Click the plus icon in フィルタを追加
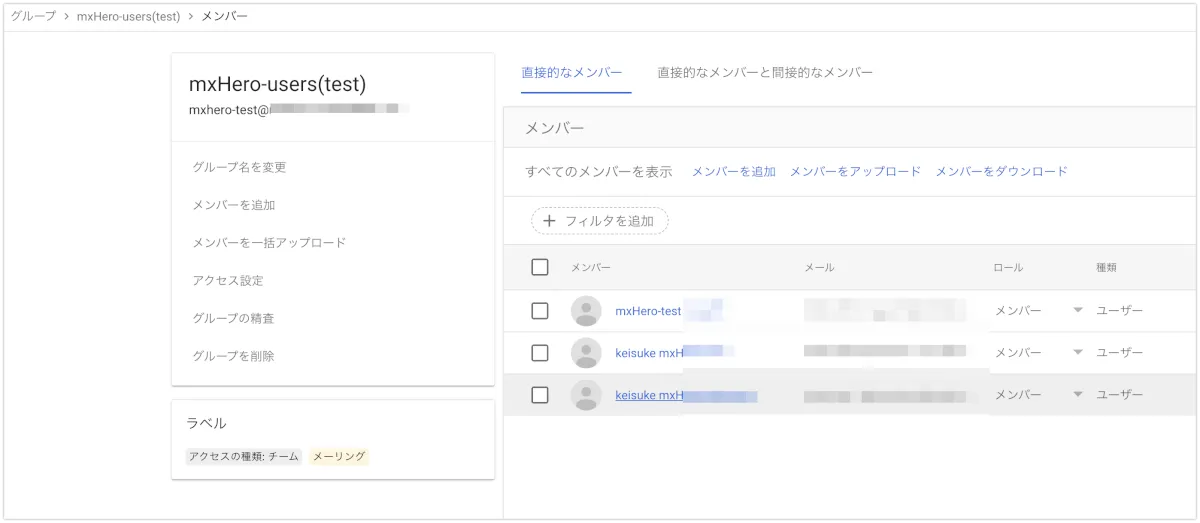 [549, 221]
